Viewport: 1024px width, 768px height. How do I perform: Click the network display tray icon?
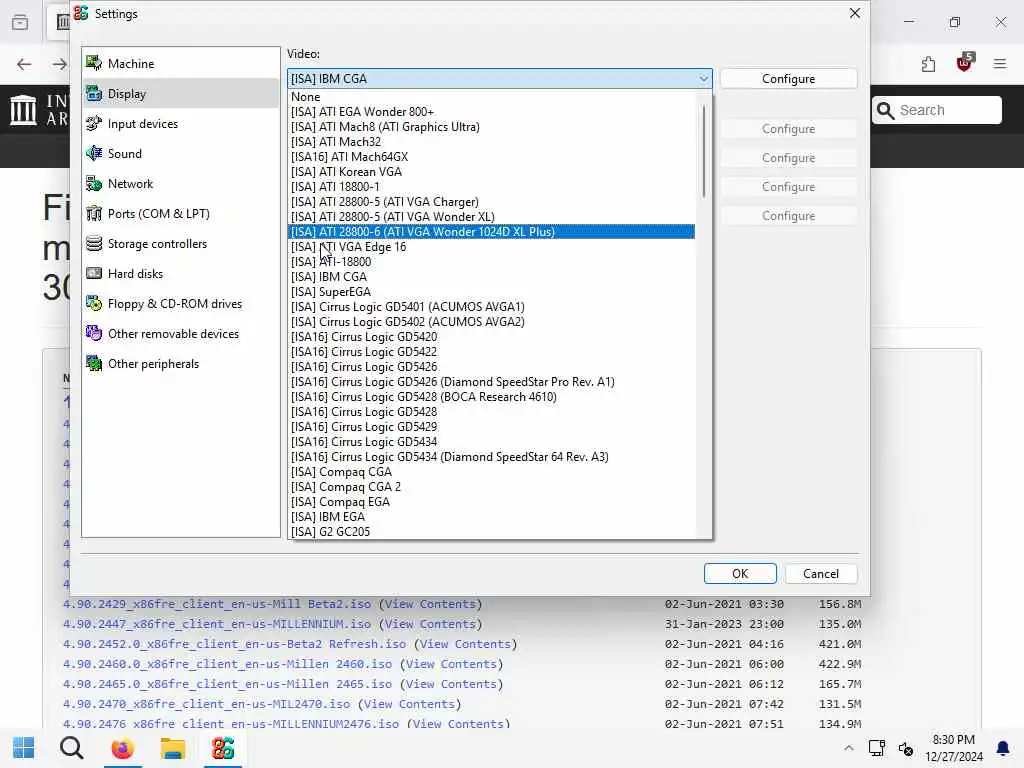pos(876,748)
